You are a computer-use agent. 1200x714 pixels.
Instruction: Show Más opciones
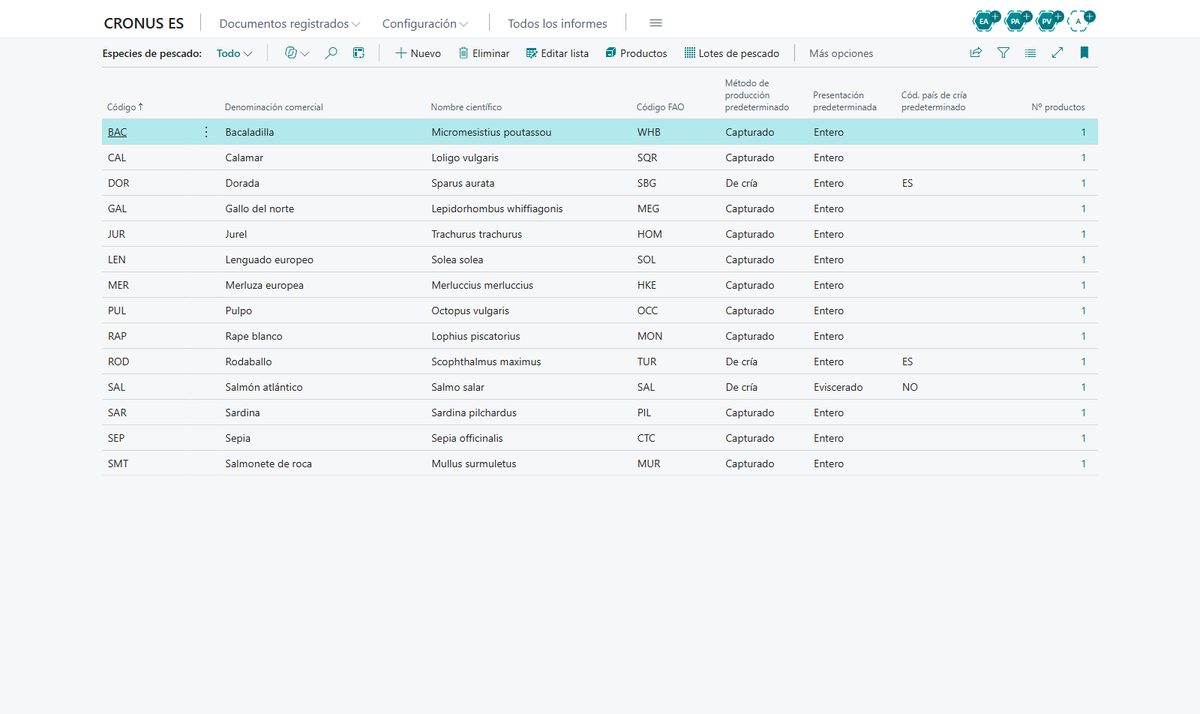pos(841,53)
